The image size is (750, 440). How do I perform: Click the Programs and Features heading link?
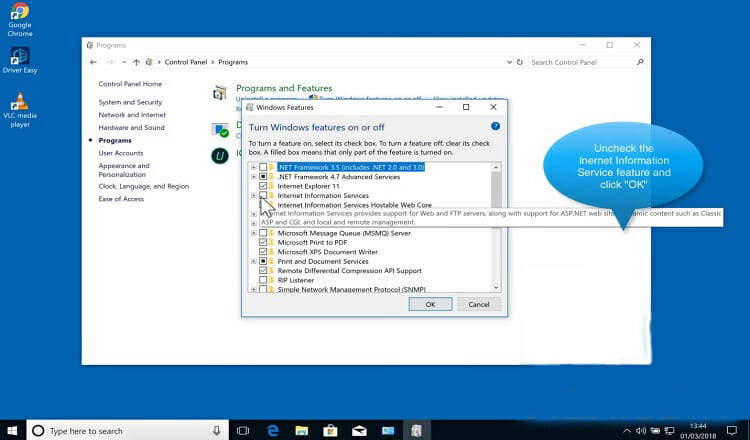coord(284,88)
